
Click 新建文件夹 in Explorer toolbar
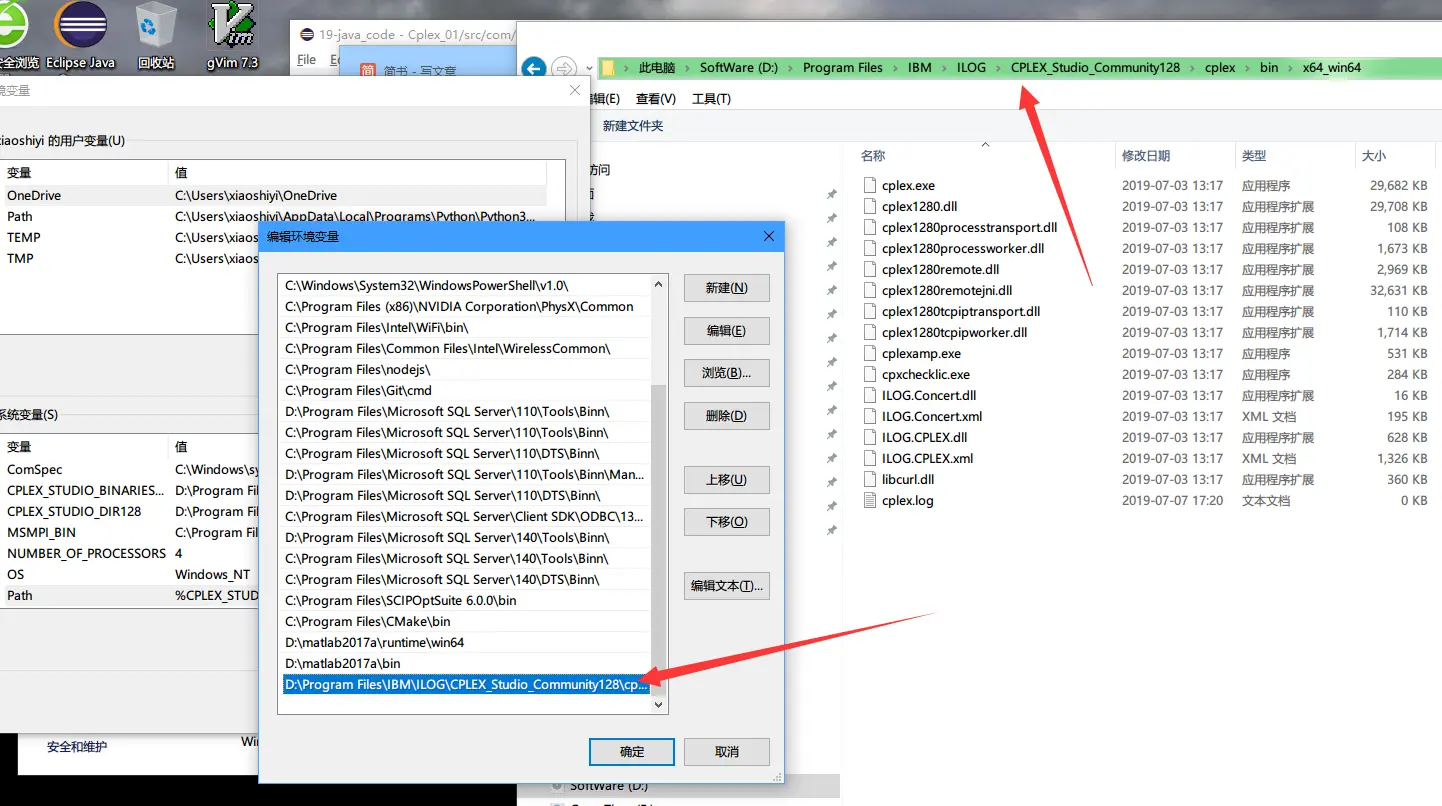(x=633, y=126)
